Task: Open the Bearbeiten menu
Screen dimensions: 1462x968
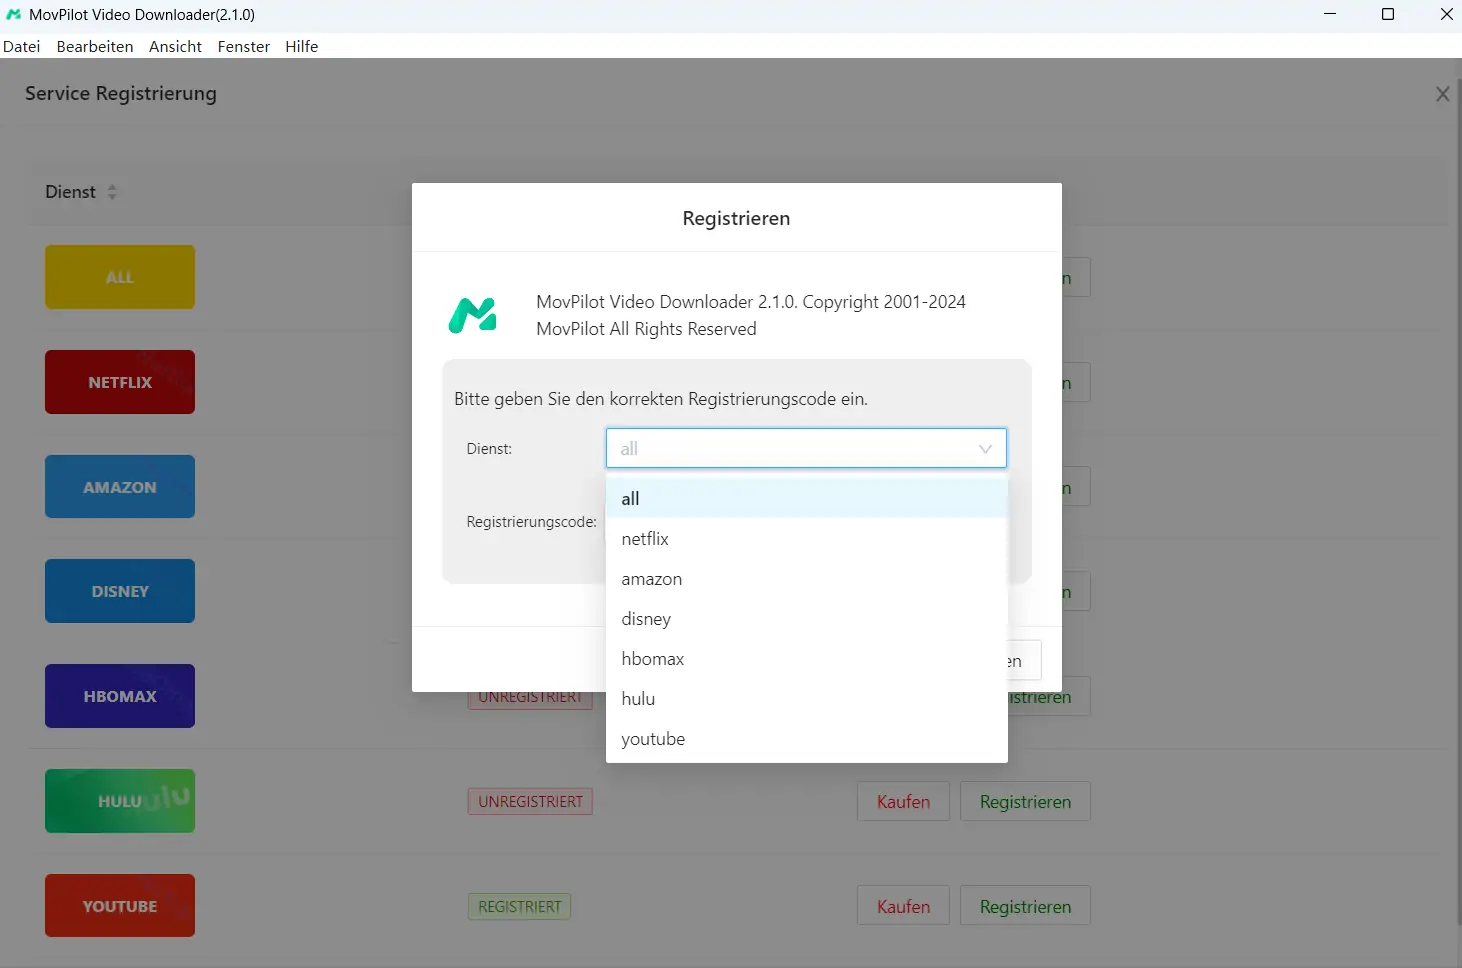Action: 95,46
